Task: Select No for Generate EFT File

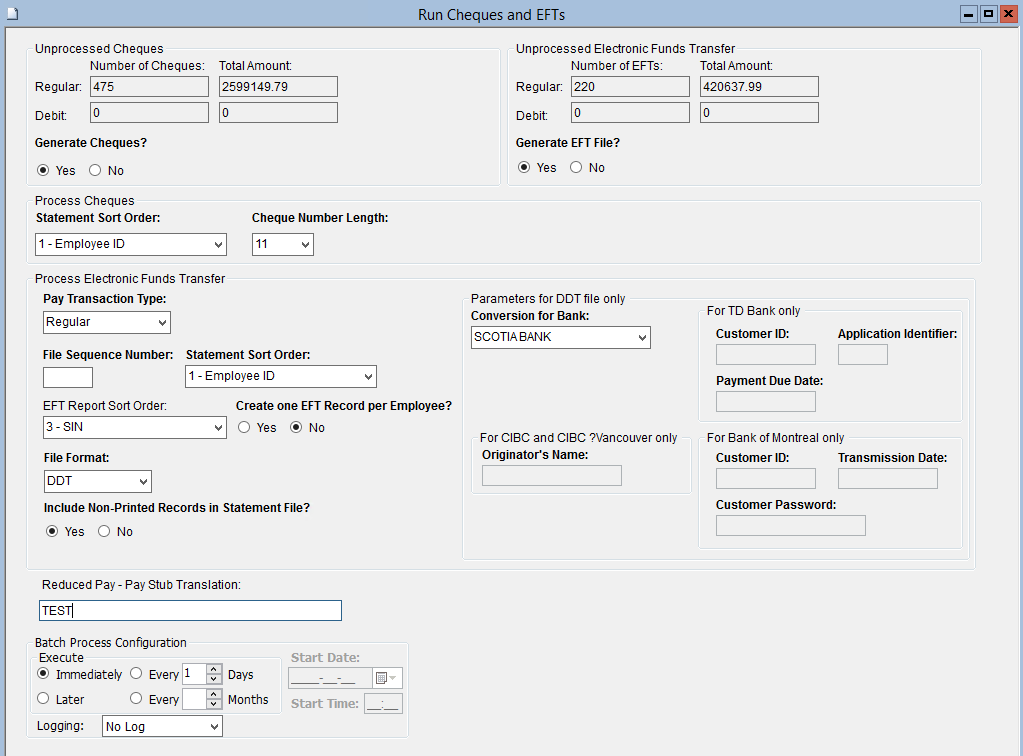Action: 576,168
